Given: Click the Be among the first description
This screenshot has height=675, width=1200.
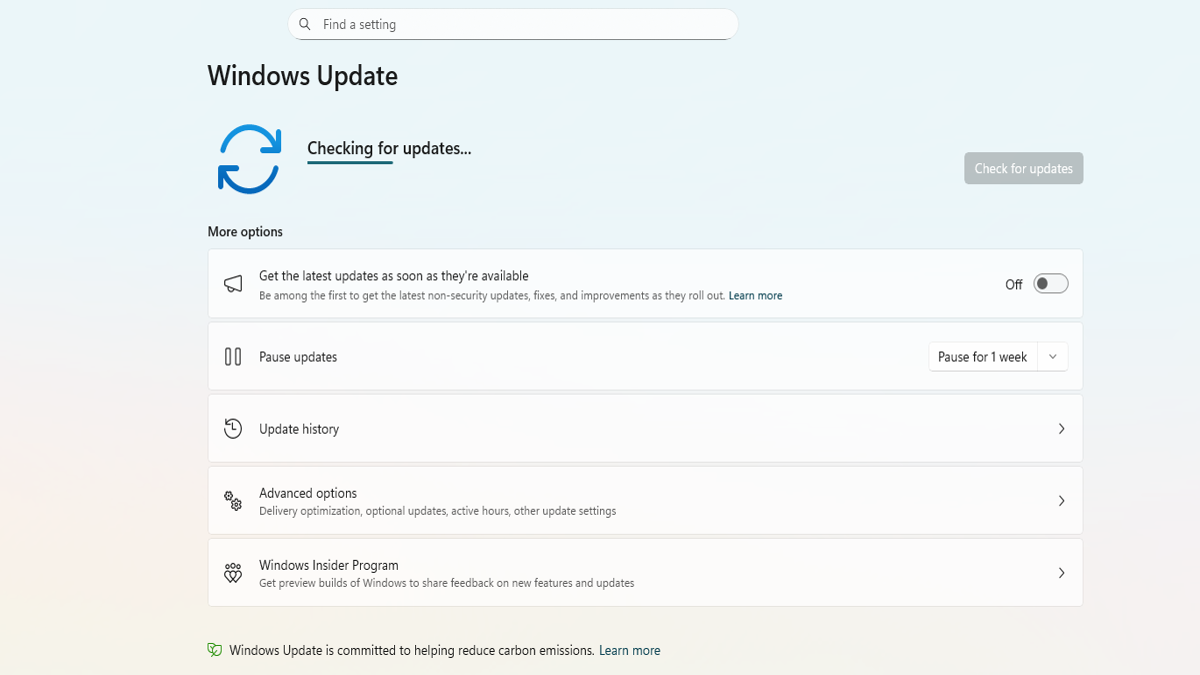Looking at the screenshot, I should click(492, 296).
